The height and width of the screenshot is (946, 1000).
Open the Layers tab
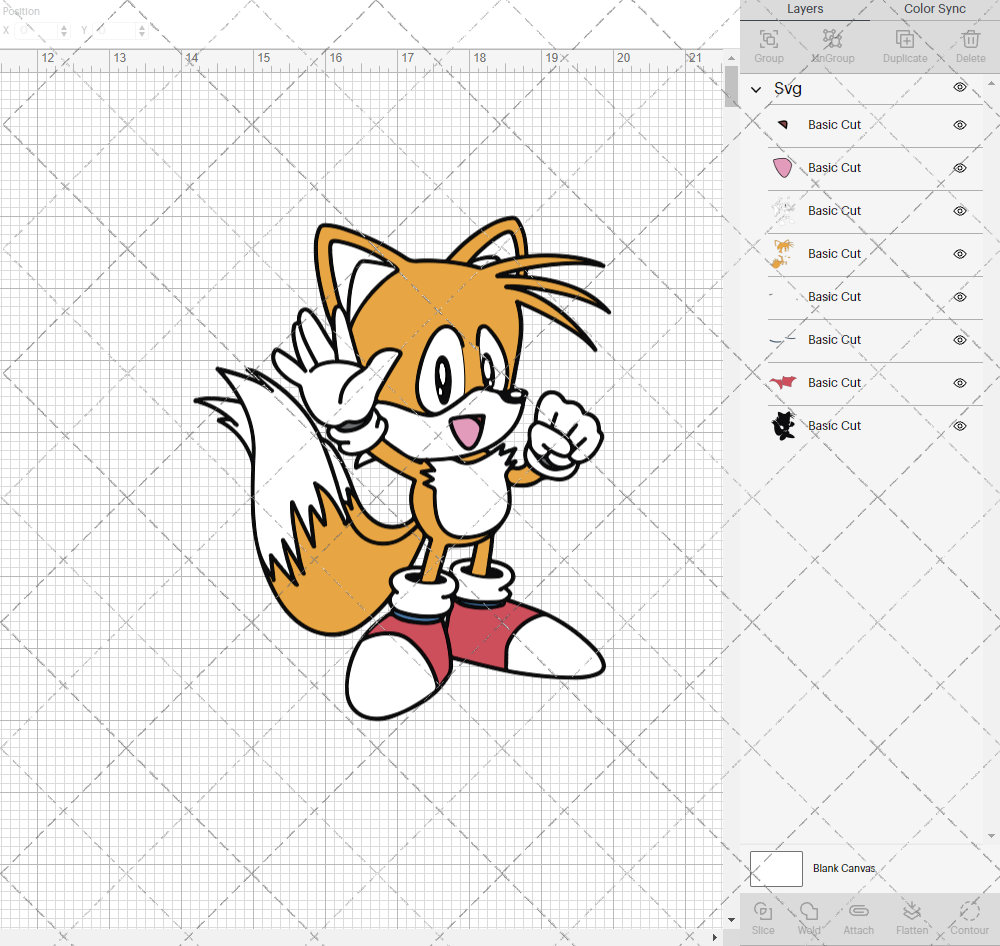click(x=804, y=9)
